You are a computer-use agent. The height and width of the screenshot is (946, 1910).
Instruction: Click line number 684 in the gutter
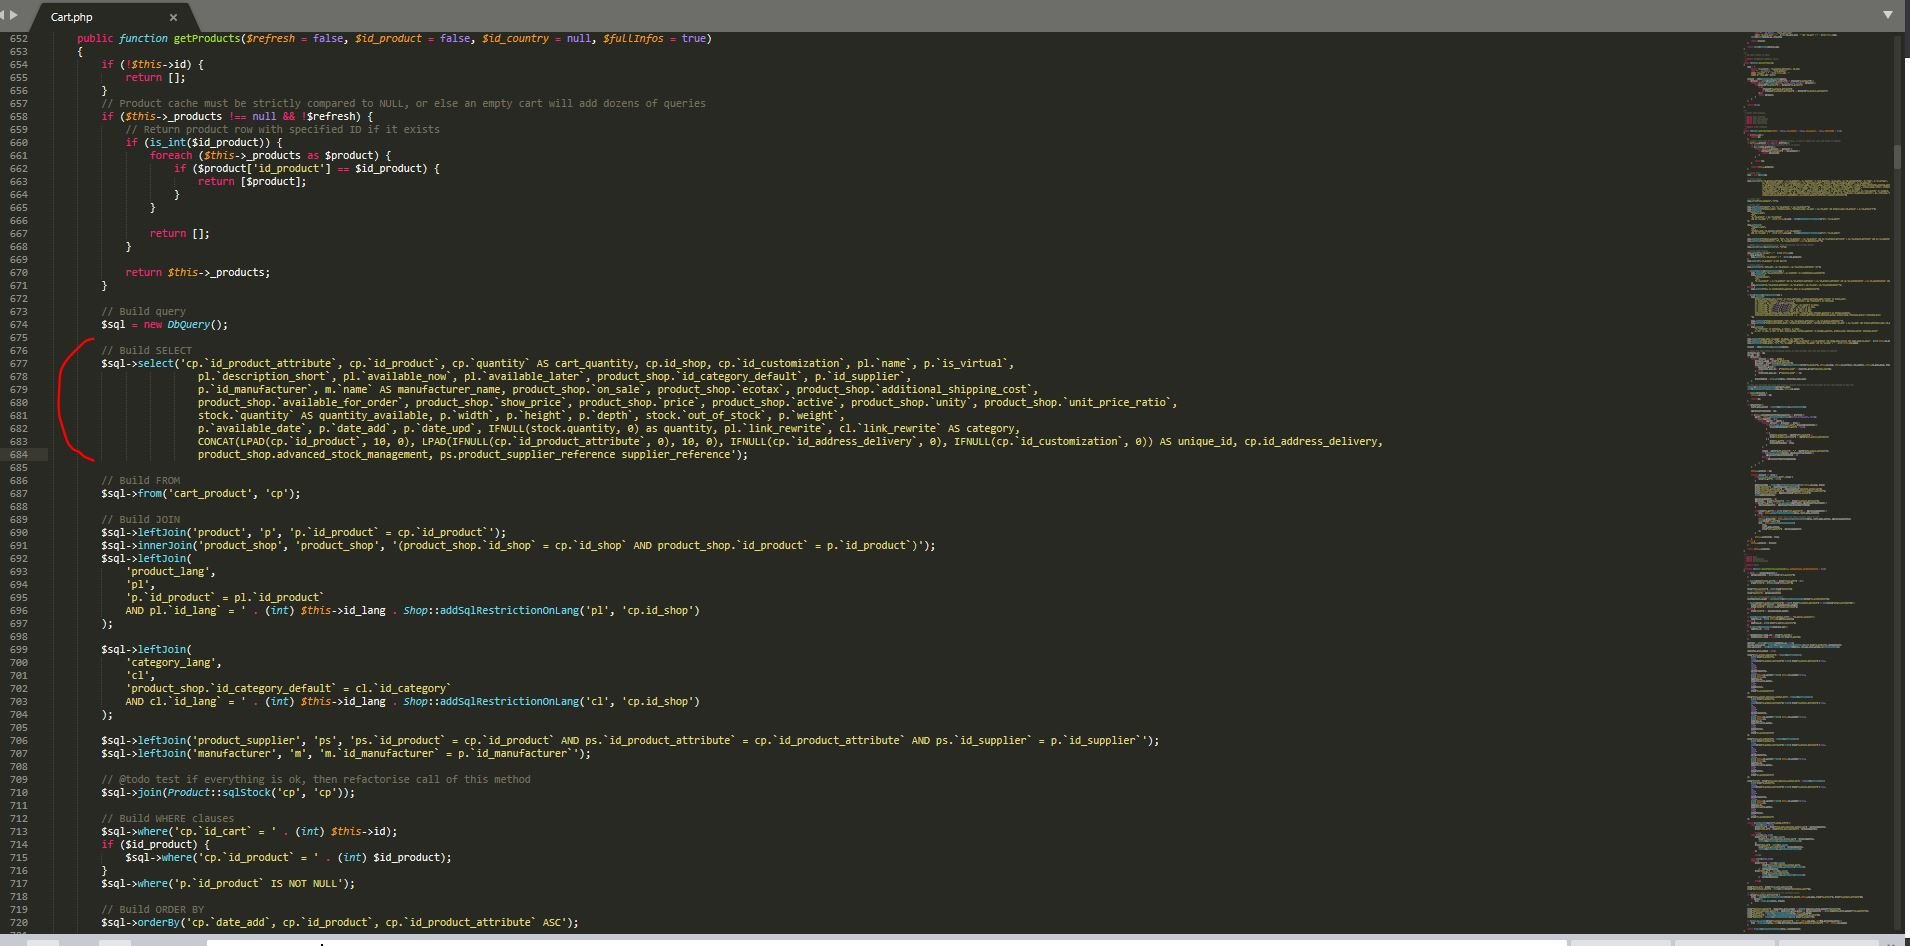tap(19, 455)
